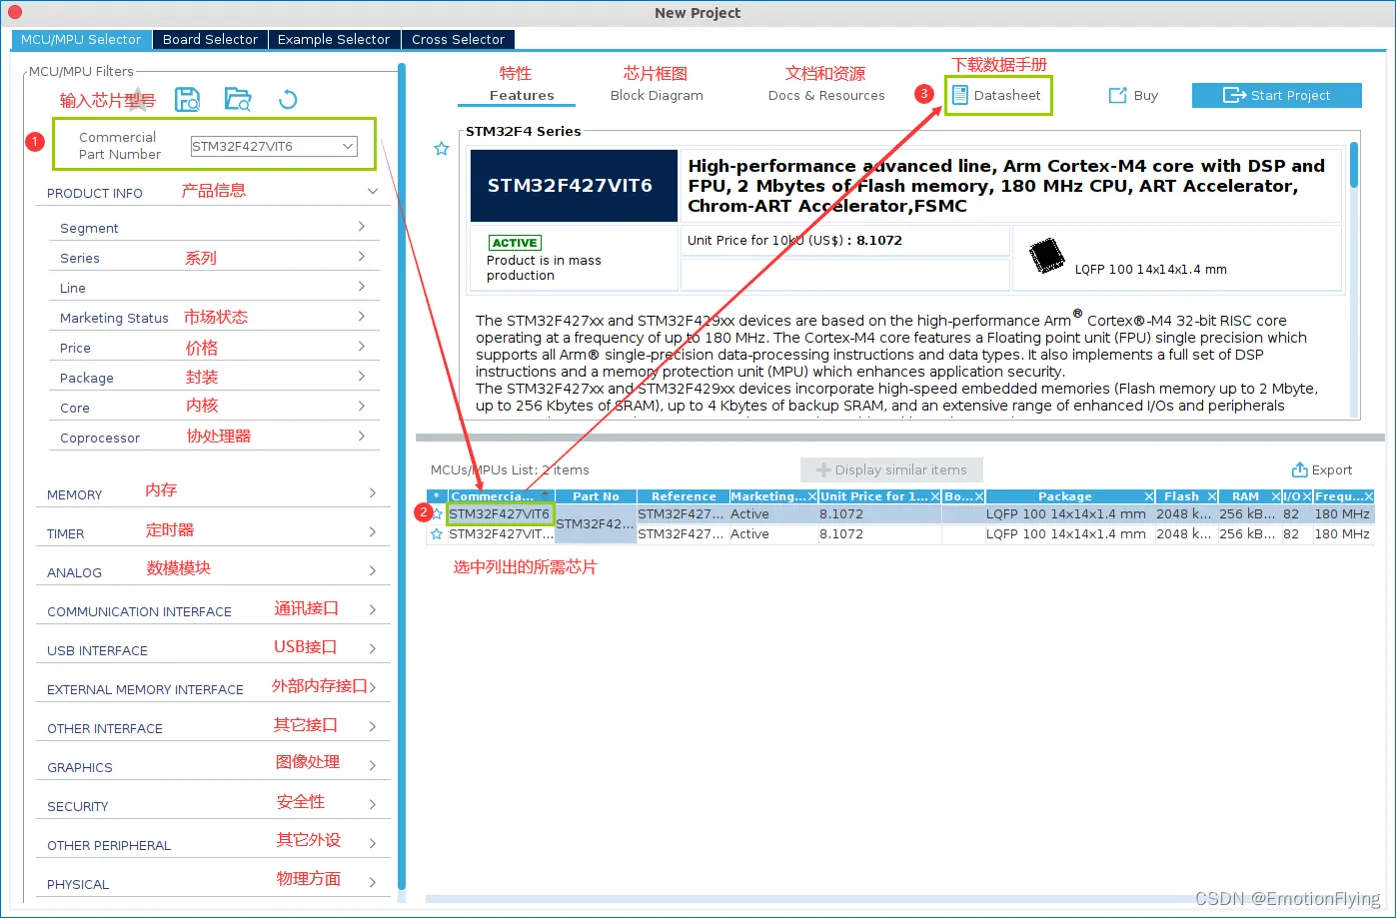Expand the GRAPHICS filter section
The image size is (1396, 918).
pyautogui.click(x=372, y=765)
